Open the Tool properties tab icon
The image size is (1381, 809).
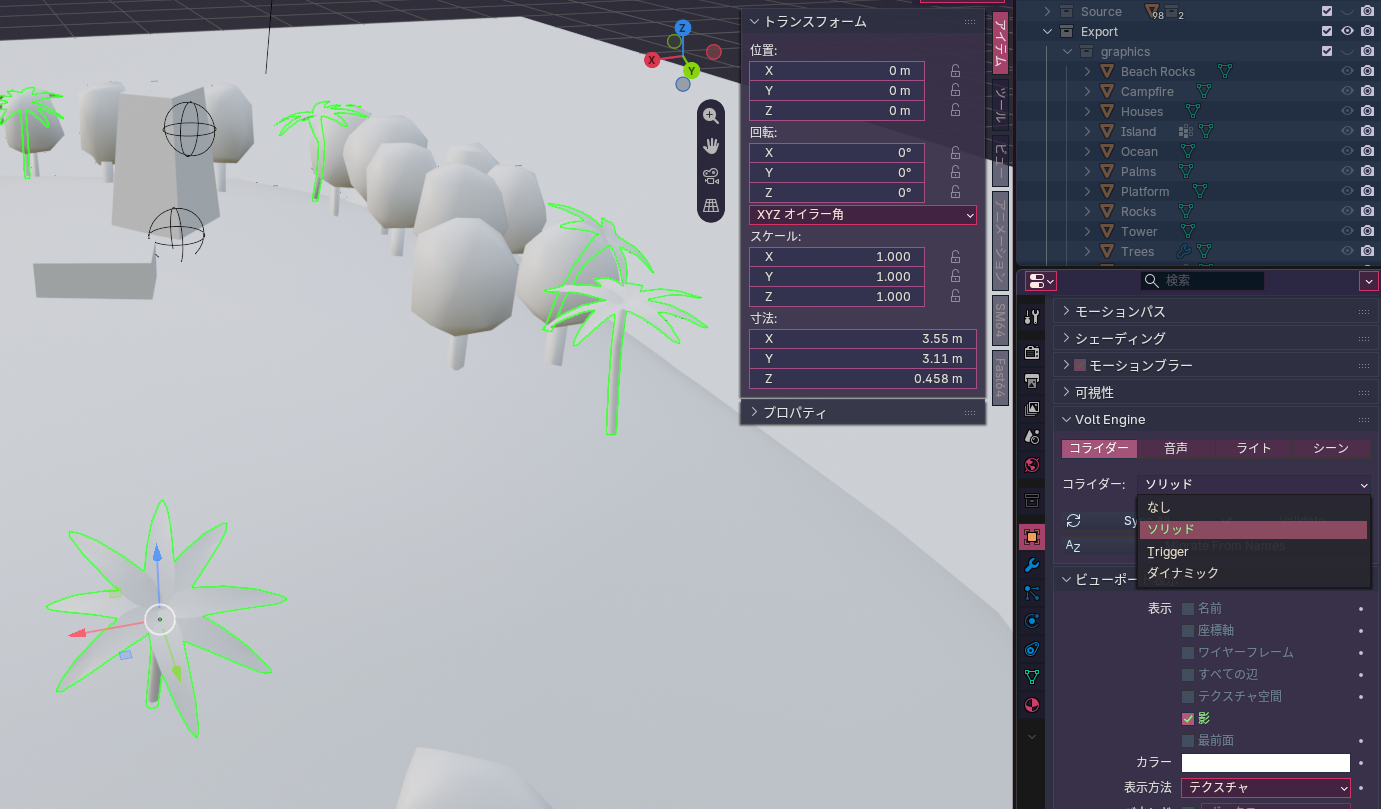click(x=1032, y=317)
